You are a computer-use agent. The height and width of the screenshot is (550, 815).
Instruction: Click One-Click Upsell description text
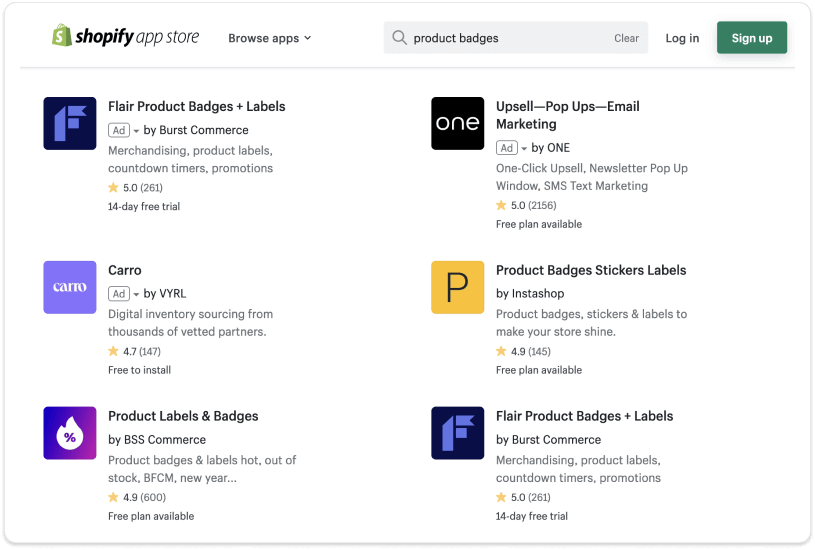pyautogui.click(x=591, y=177)
